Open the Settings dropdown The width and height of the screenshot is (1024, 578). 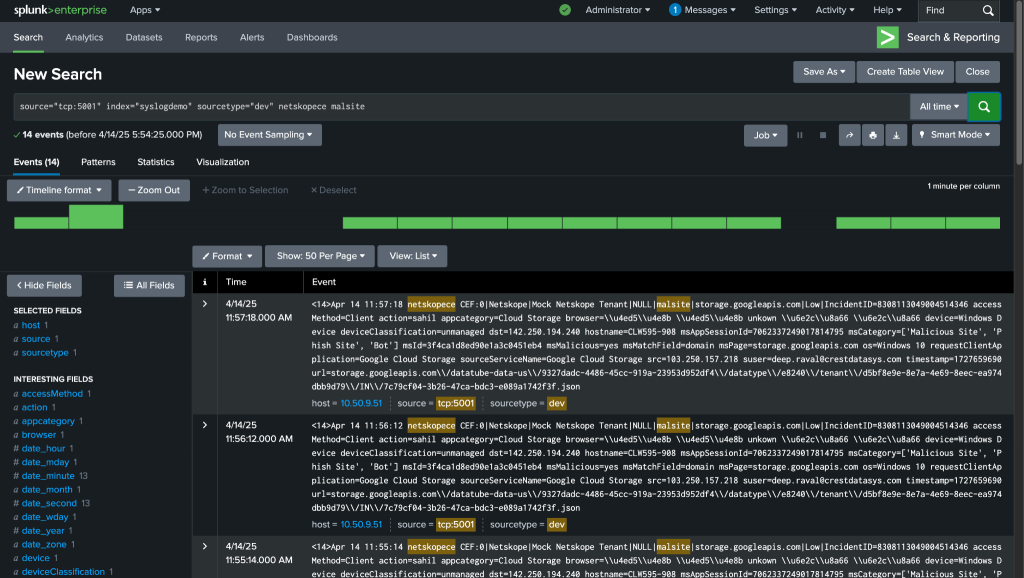775,10
